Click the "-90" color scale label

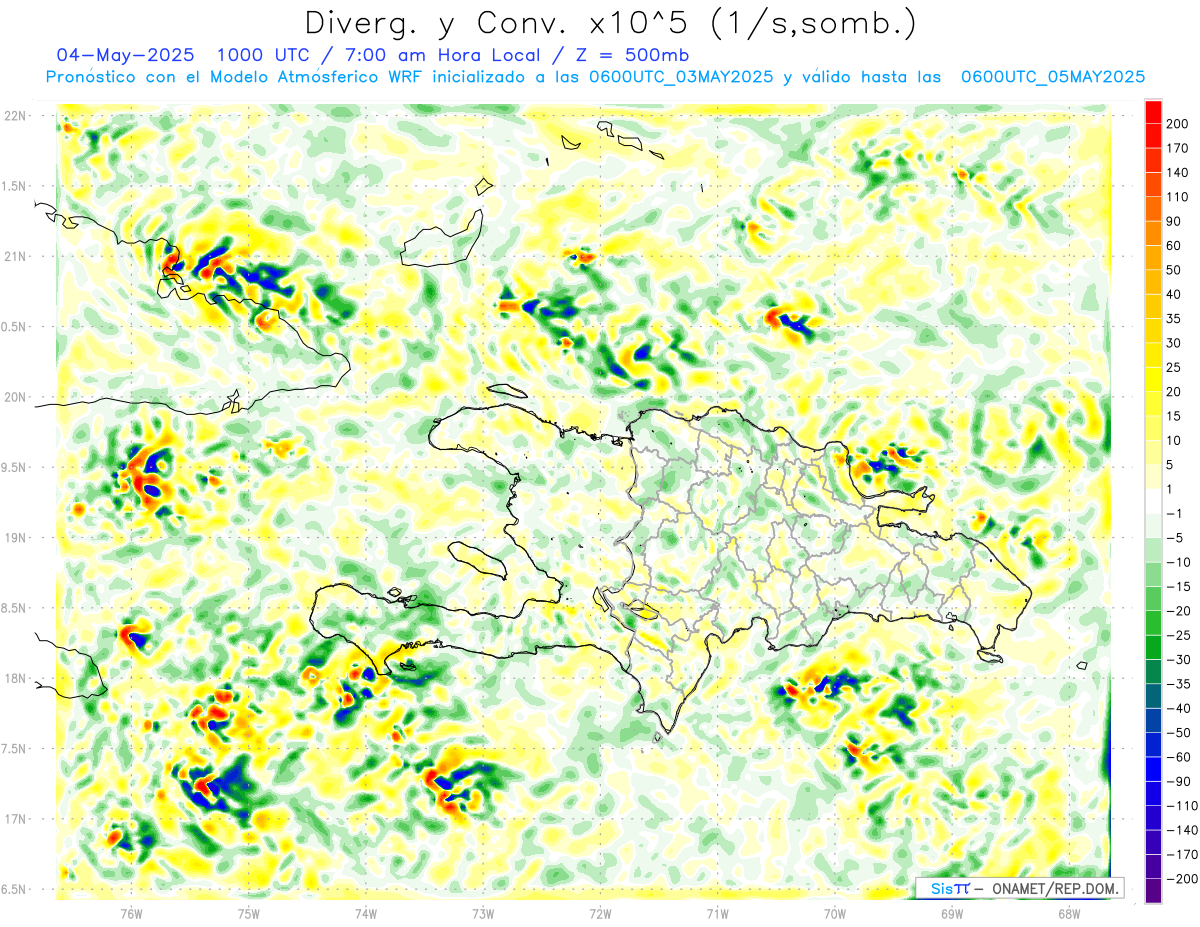tap(1180, 782)
